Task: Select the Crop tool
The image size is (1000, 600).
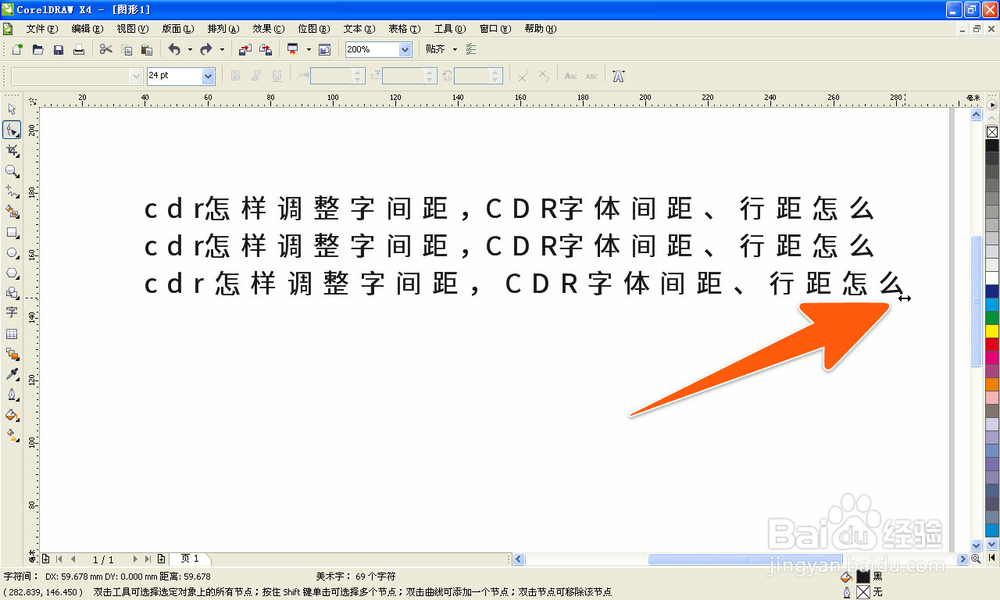Action: tap(11, 150)
